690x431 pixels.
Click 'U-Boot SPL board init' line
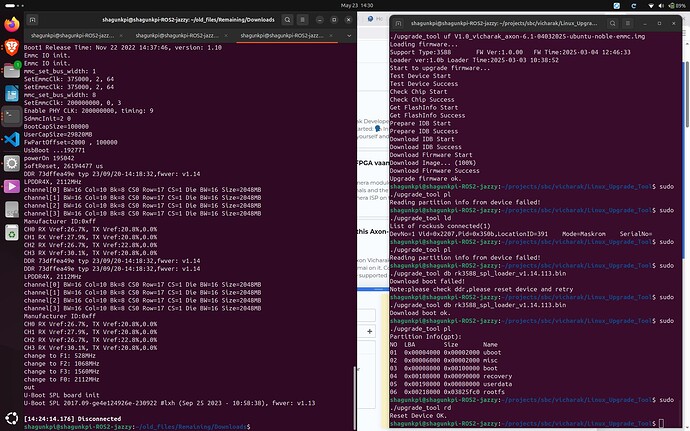click(x=62, y=395)
